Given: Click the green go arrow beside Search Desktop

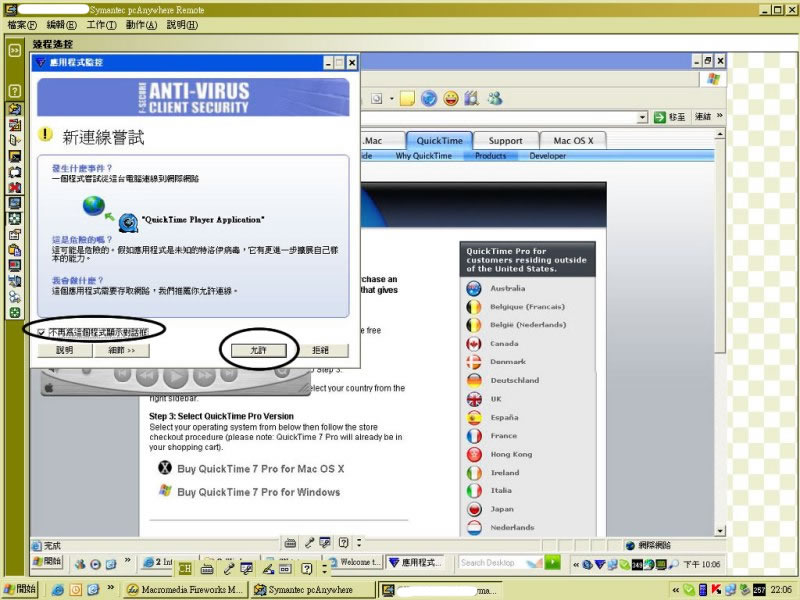Looking at the screenshot, I should click(x=553, y=562).
